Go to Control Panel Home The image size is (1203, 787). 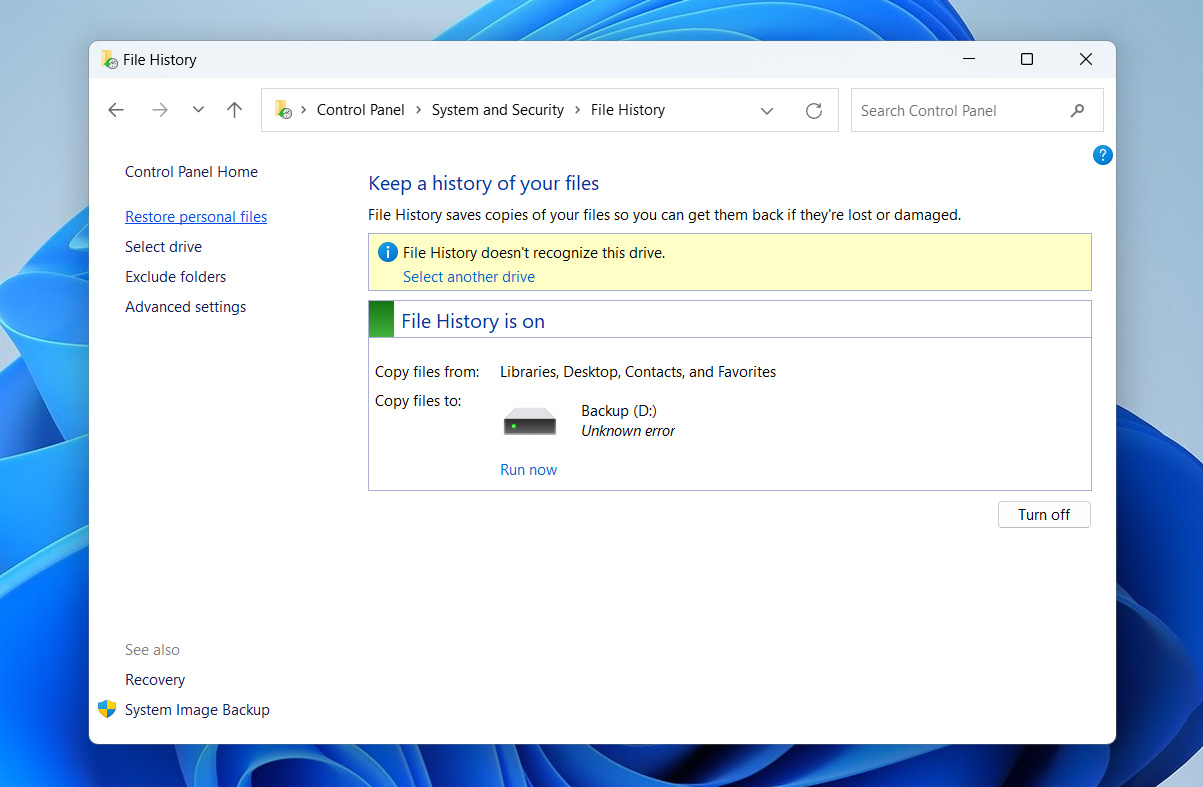[x=191, y=172]
